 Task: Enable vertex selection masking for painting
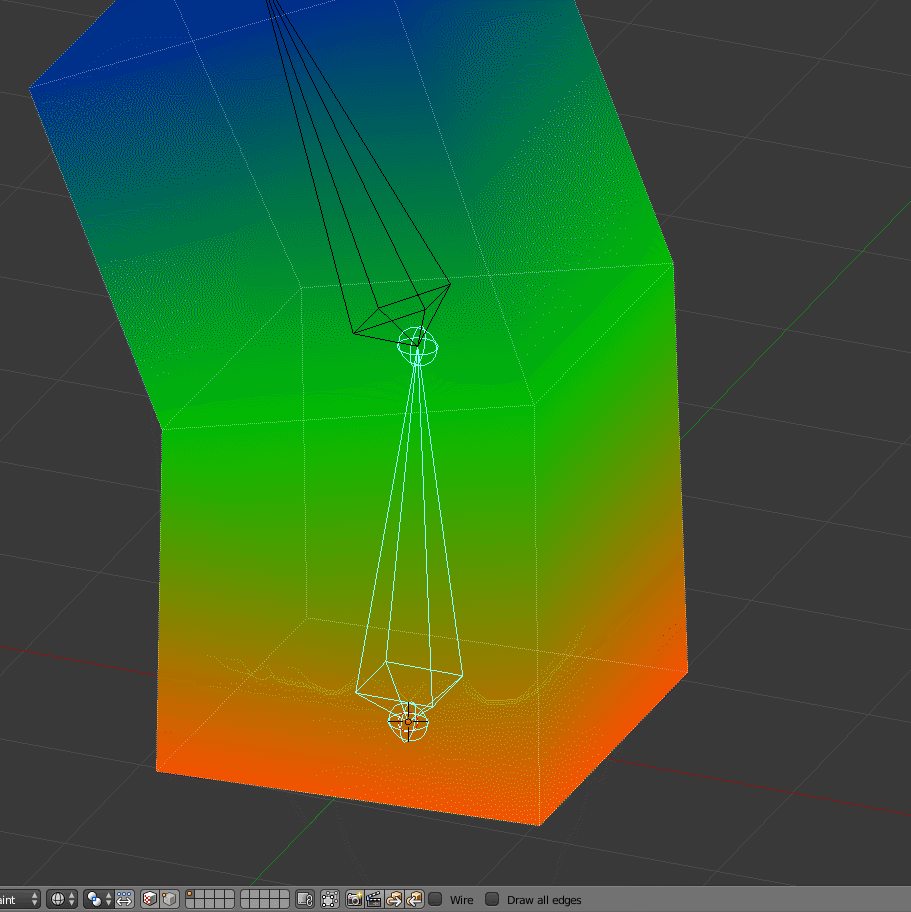coord(169,899)
